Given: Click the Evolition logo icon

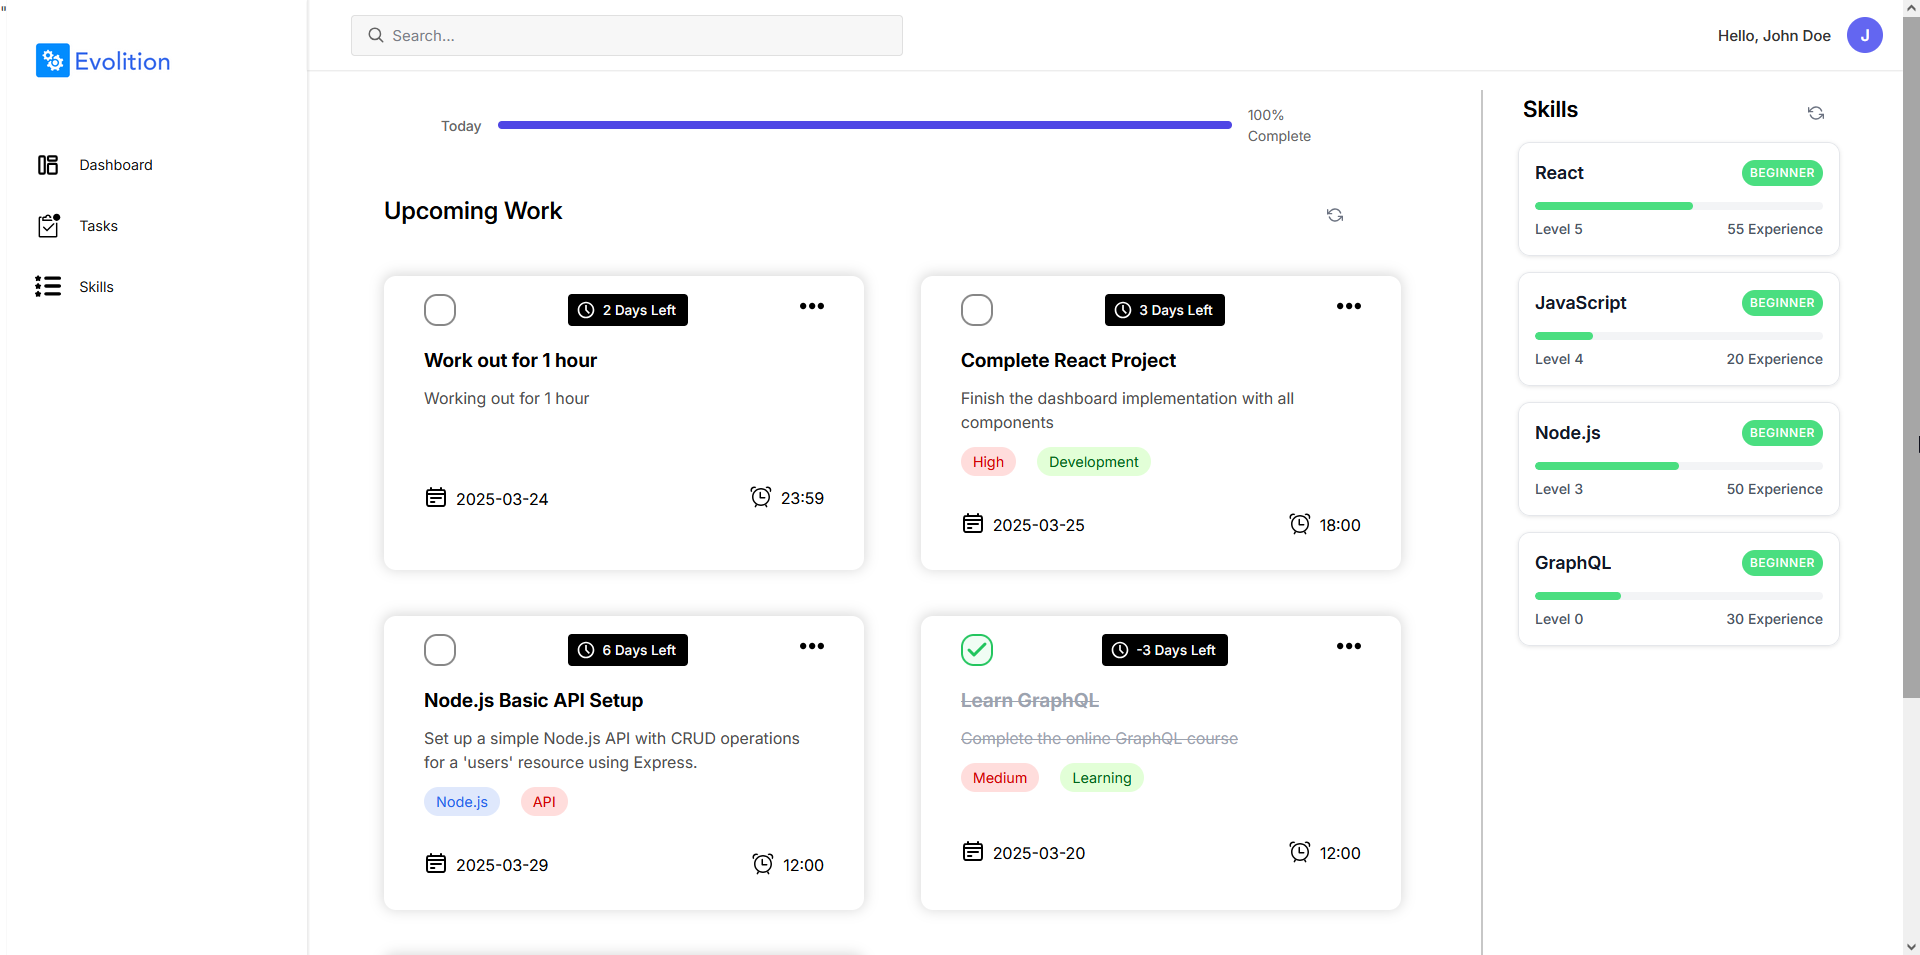Looking at the screenshot, I should tap(53, 61).
